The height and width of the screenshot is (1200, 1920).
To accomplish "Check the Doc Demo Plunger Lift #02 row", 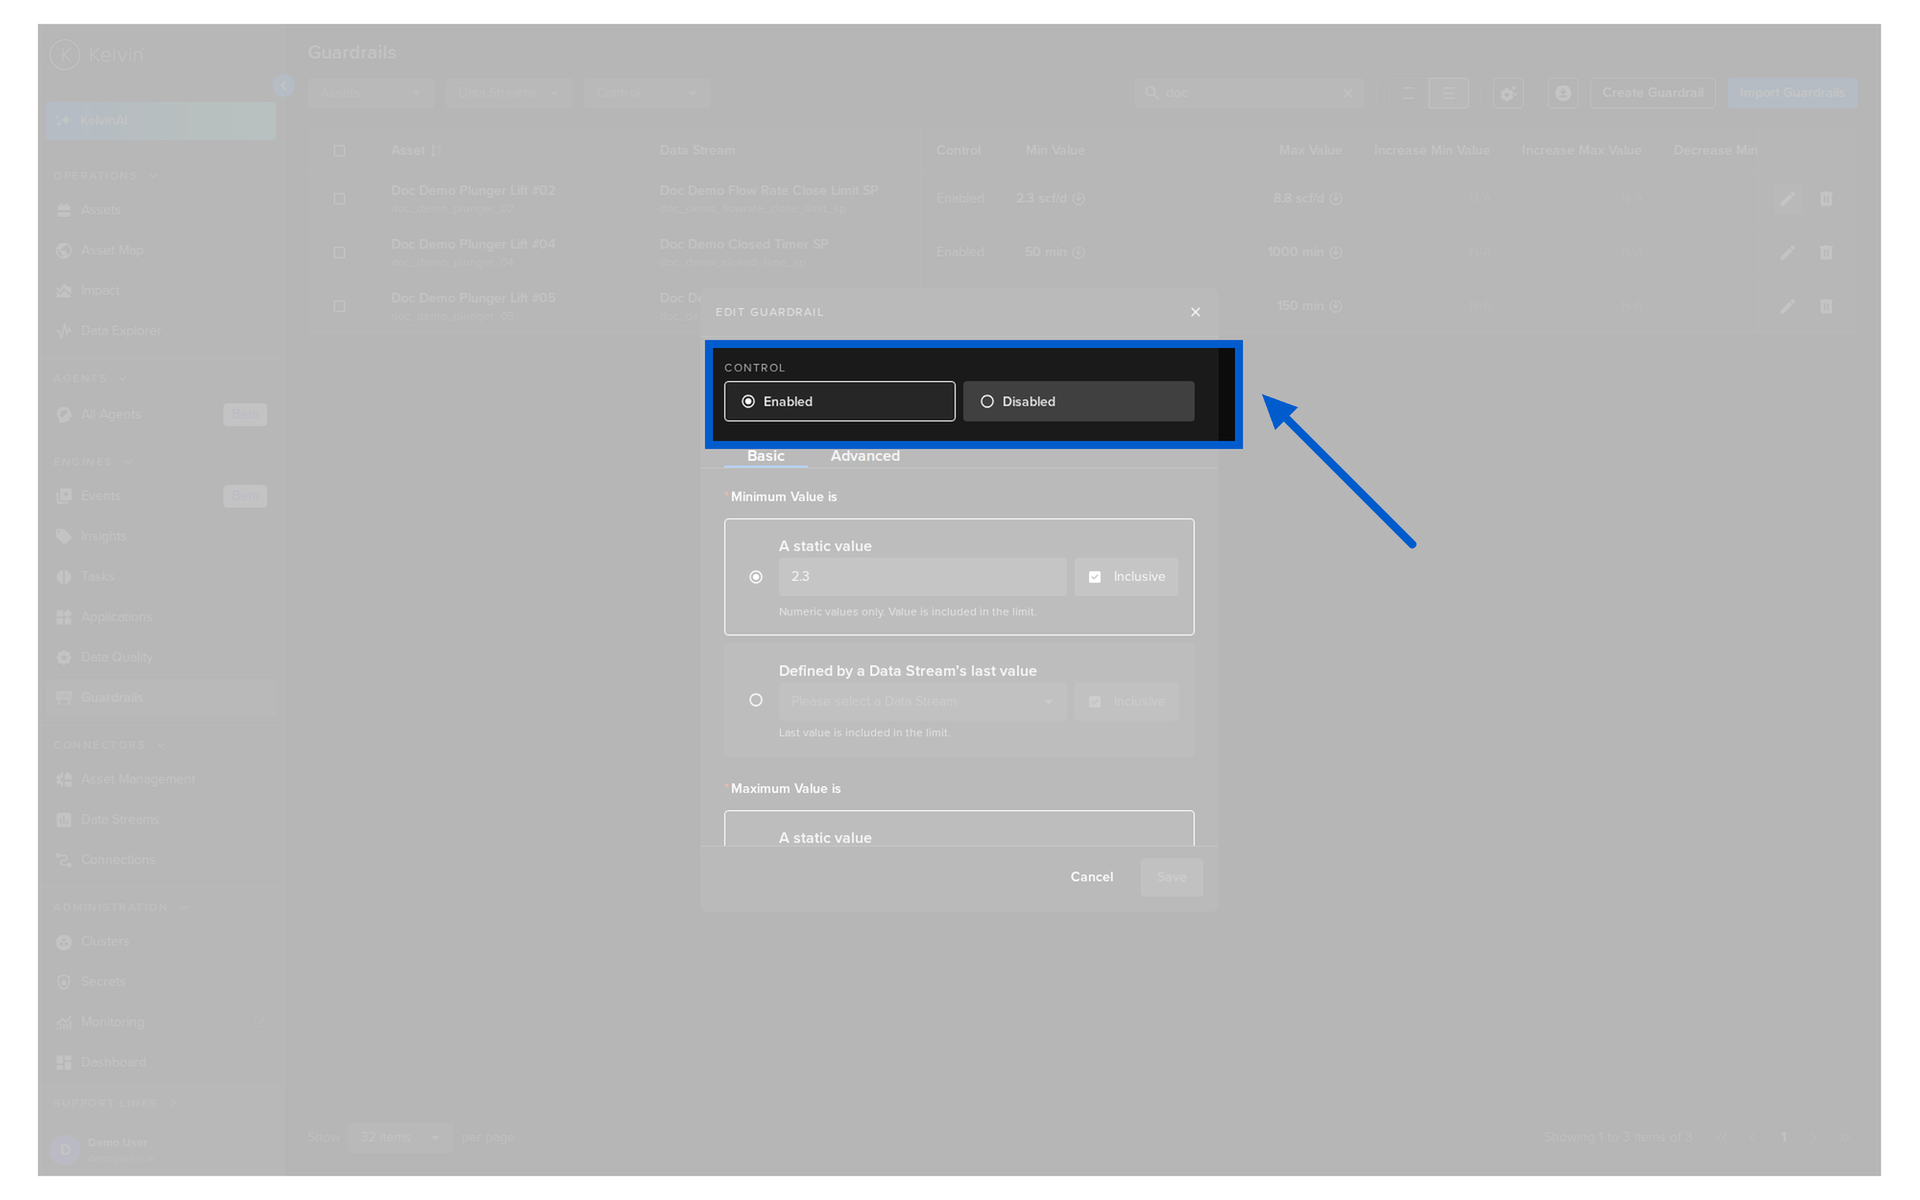I will [x=339, y=199].
